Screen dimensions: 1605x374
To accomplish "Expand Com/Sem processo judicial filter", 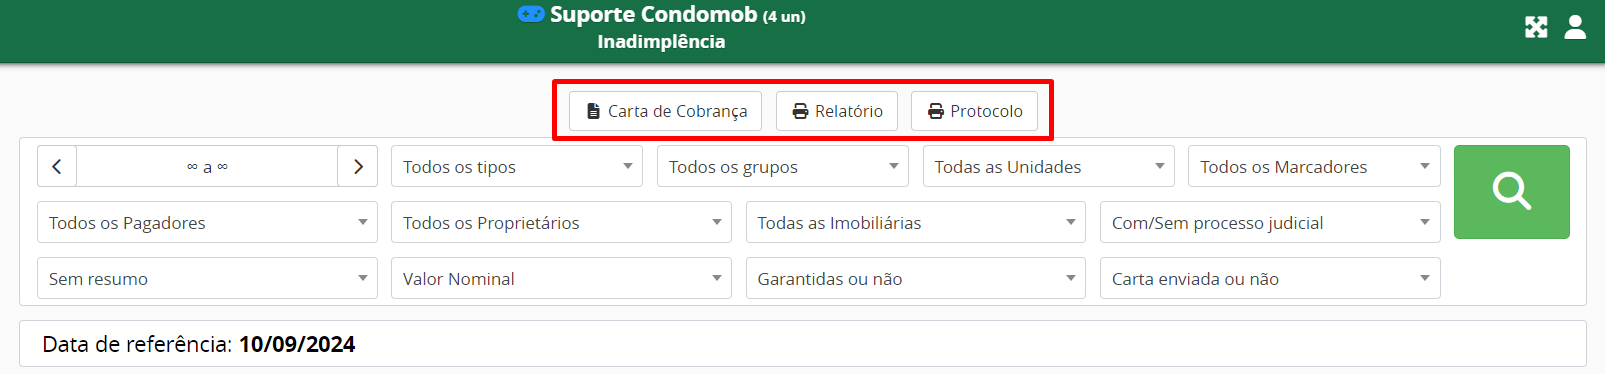I will 1270,223.
